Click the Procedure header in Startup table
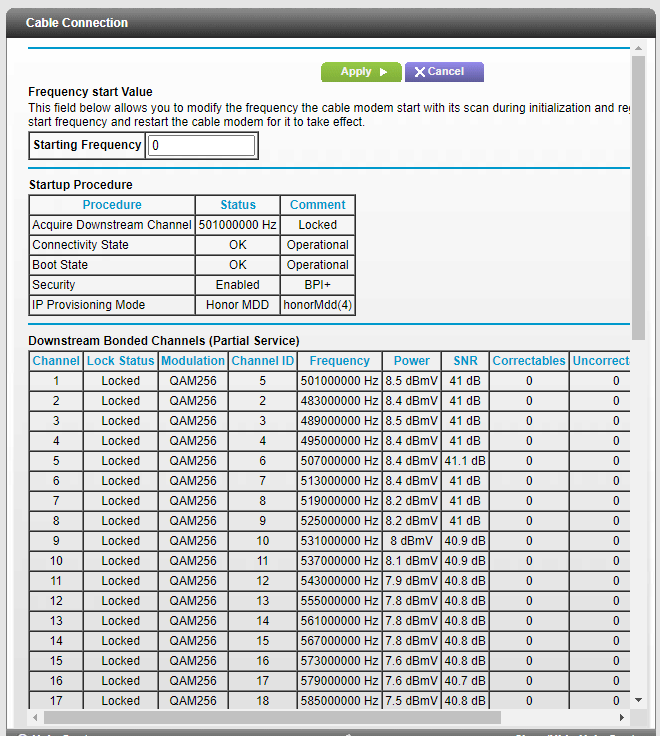Image resolution: width=660 pixels, height=736 pixels. tap(112, 205)
